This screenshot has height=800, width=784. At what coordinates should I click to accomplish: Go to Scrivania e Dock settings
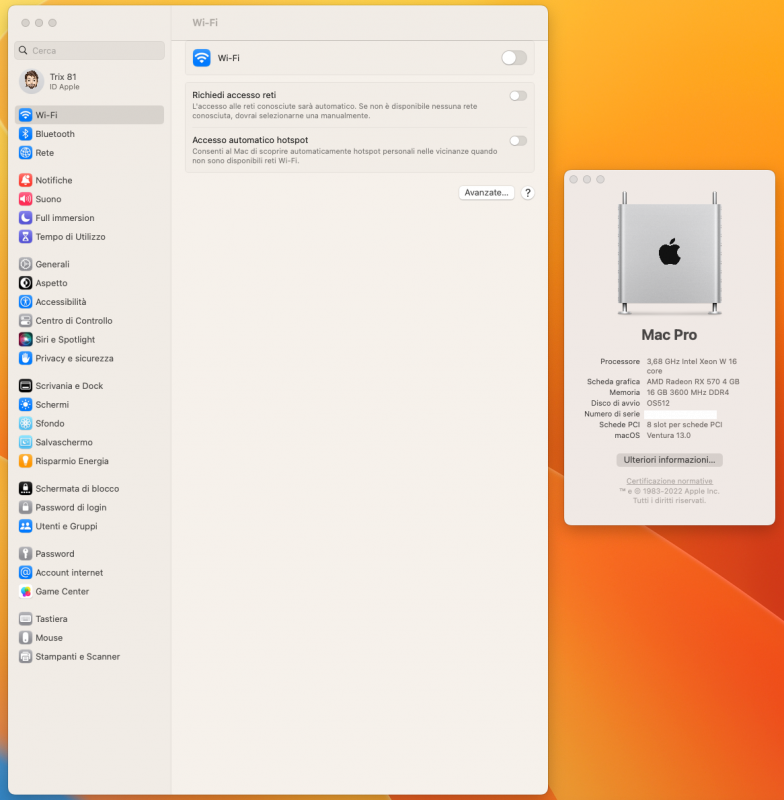click(69, 386)
